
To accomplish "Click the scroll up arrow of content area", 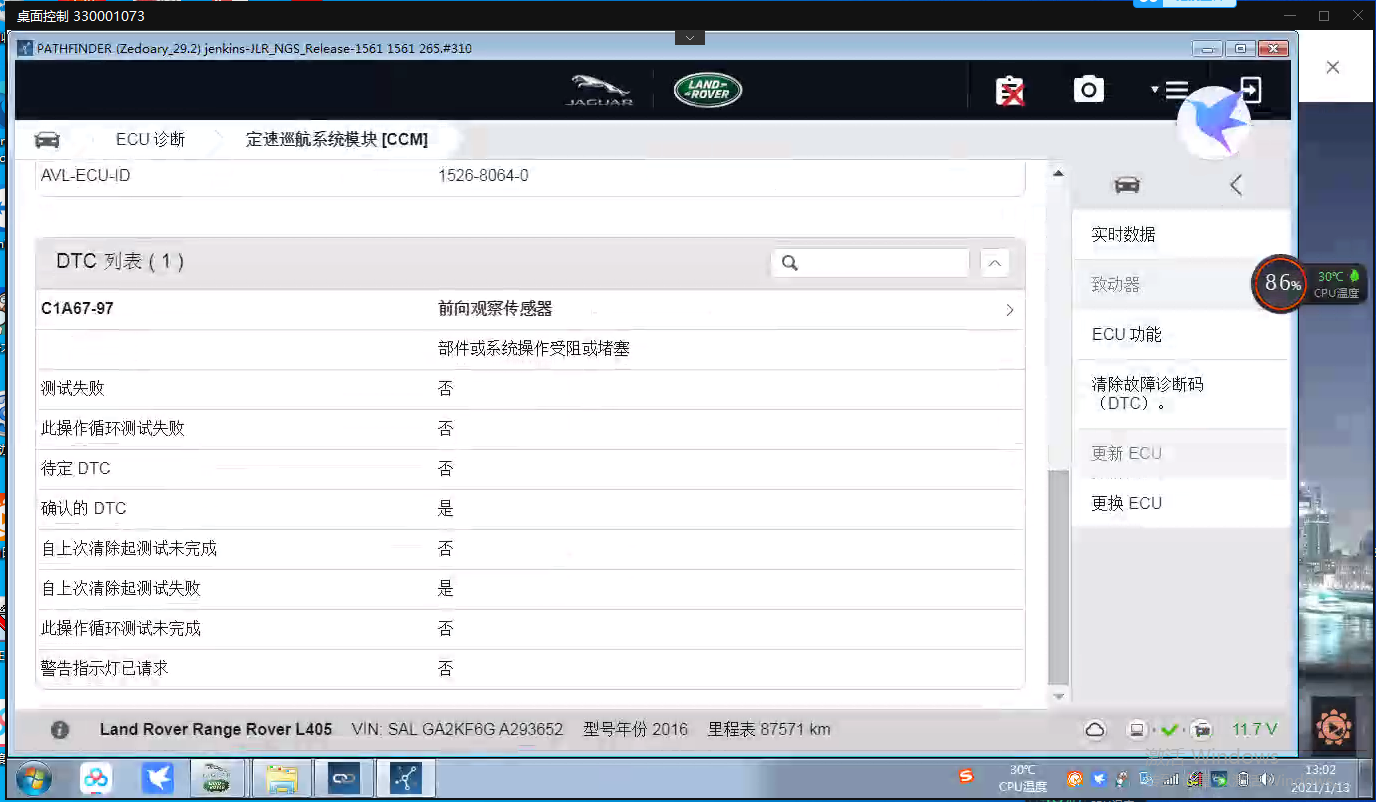I will [1058, 174].
